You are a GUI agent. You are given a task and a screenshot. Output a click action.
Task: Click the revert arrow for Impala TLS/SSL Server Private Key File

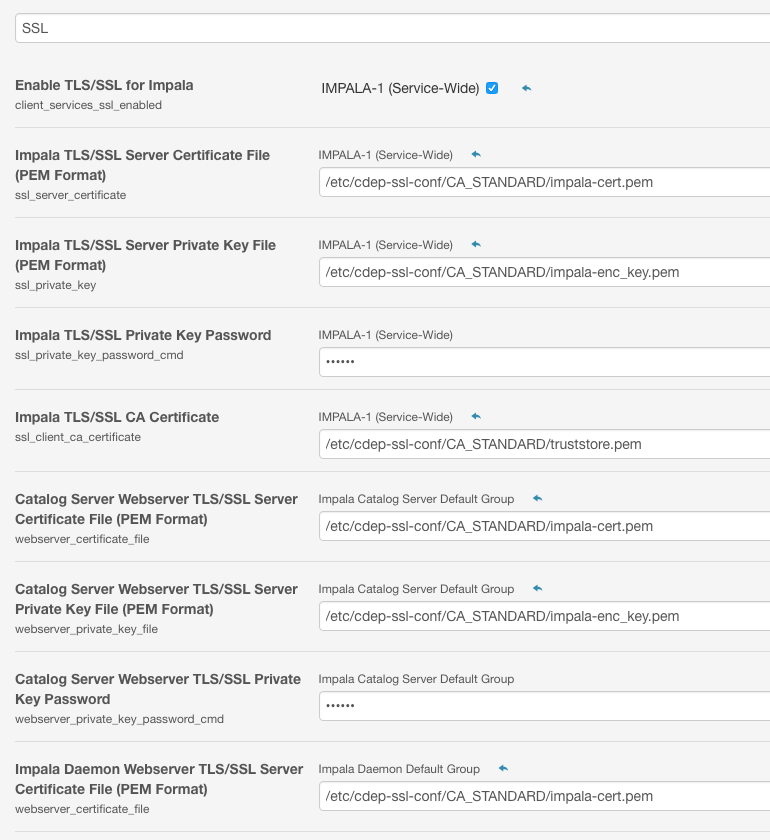tap(476, 245)
